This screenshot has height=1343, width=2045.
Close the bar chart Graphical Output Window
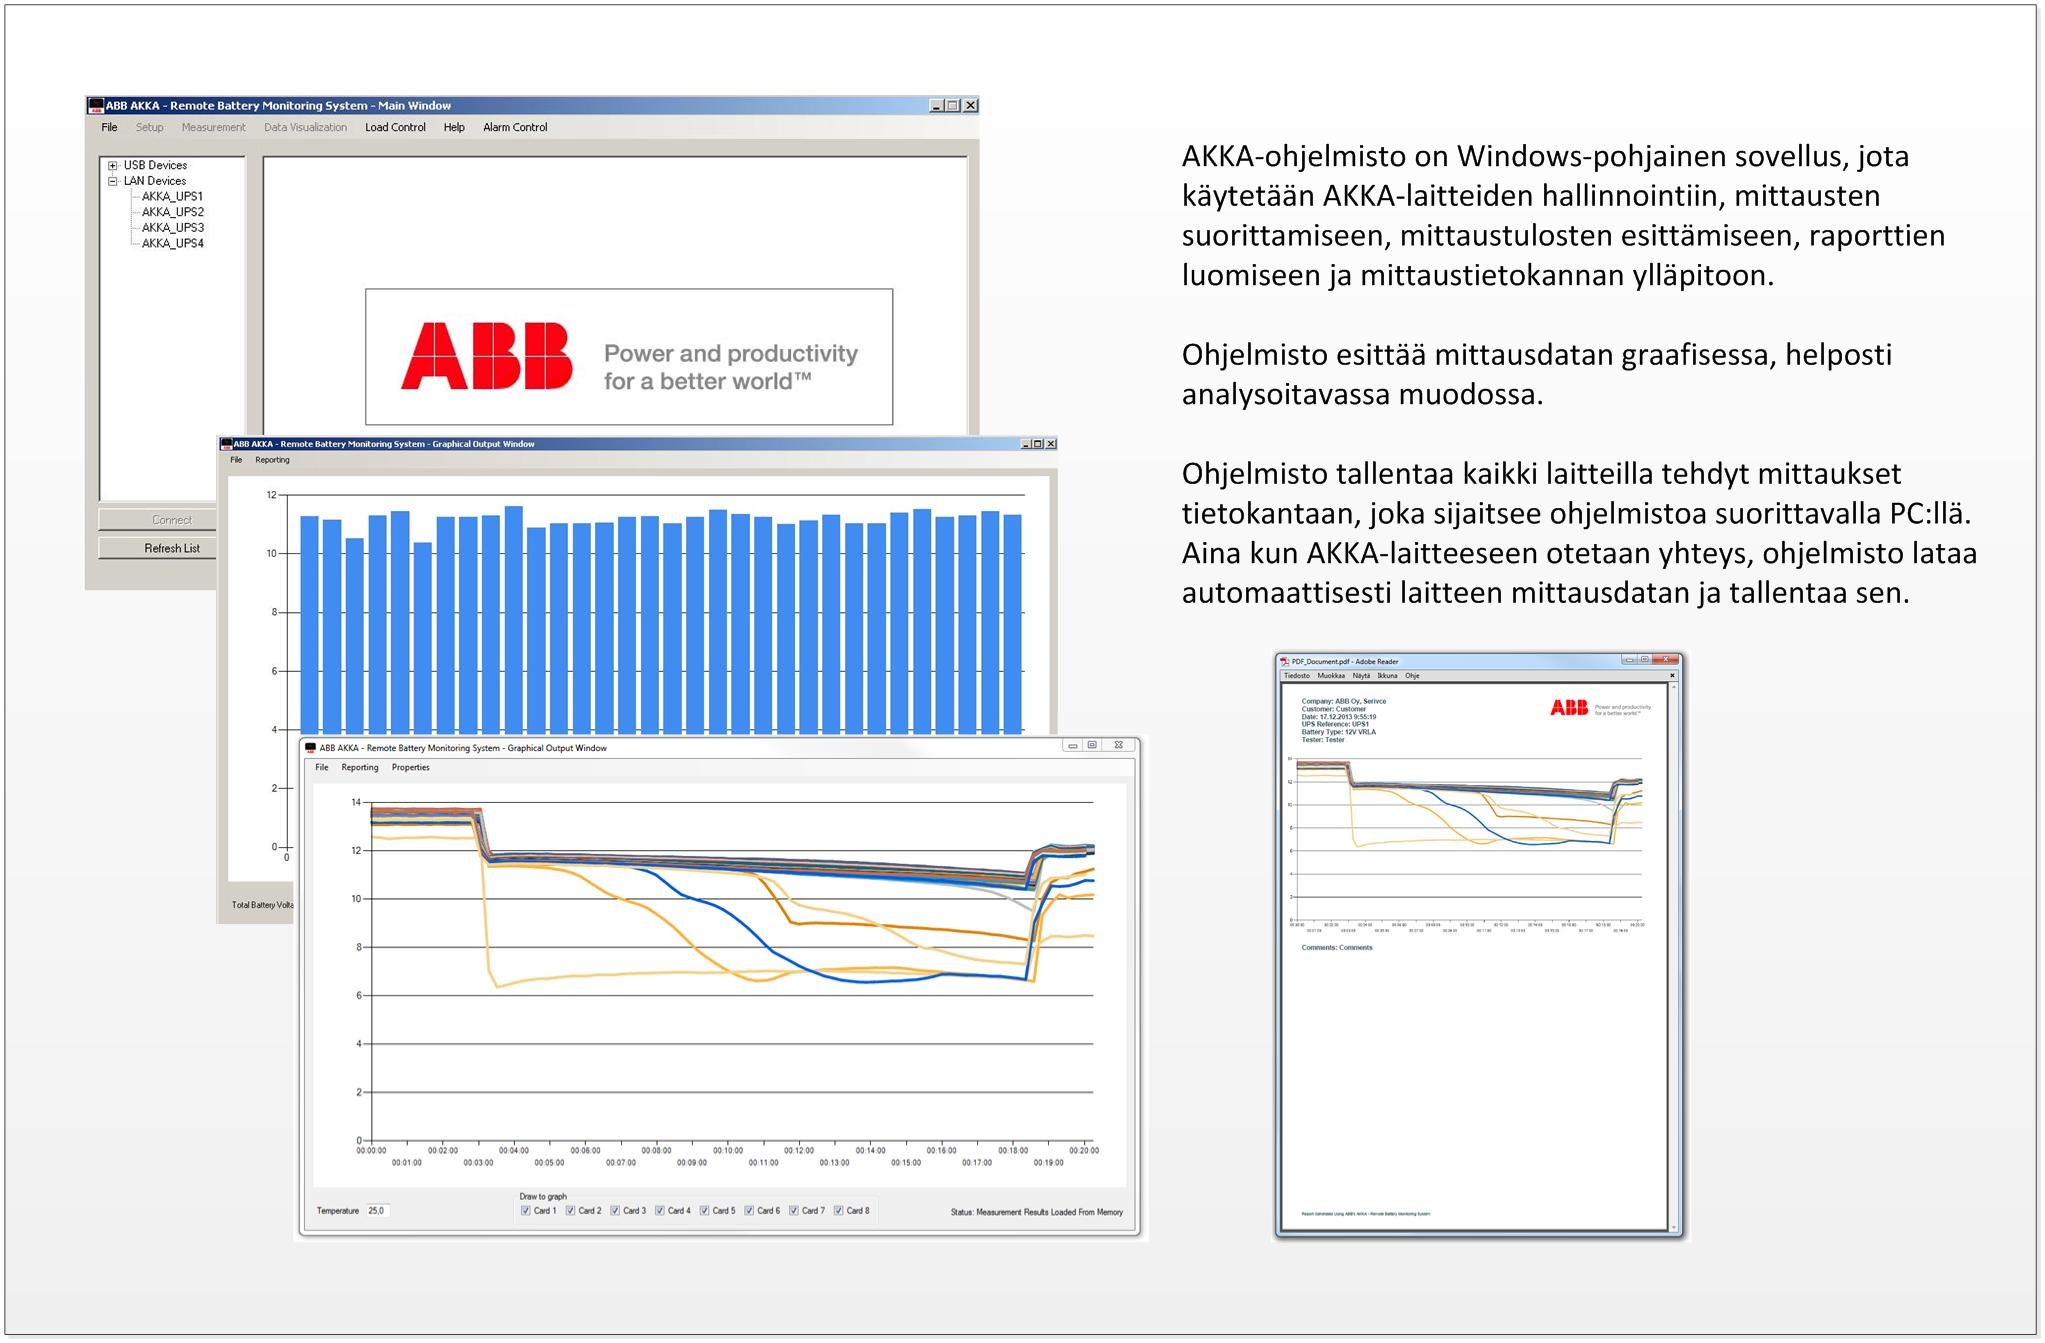tap(1050, 444)
